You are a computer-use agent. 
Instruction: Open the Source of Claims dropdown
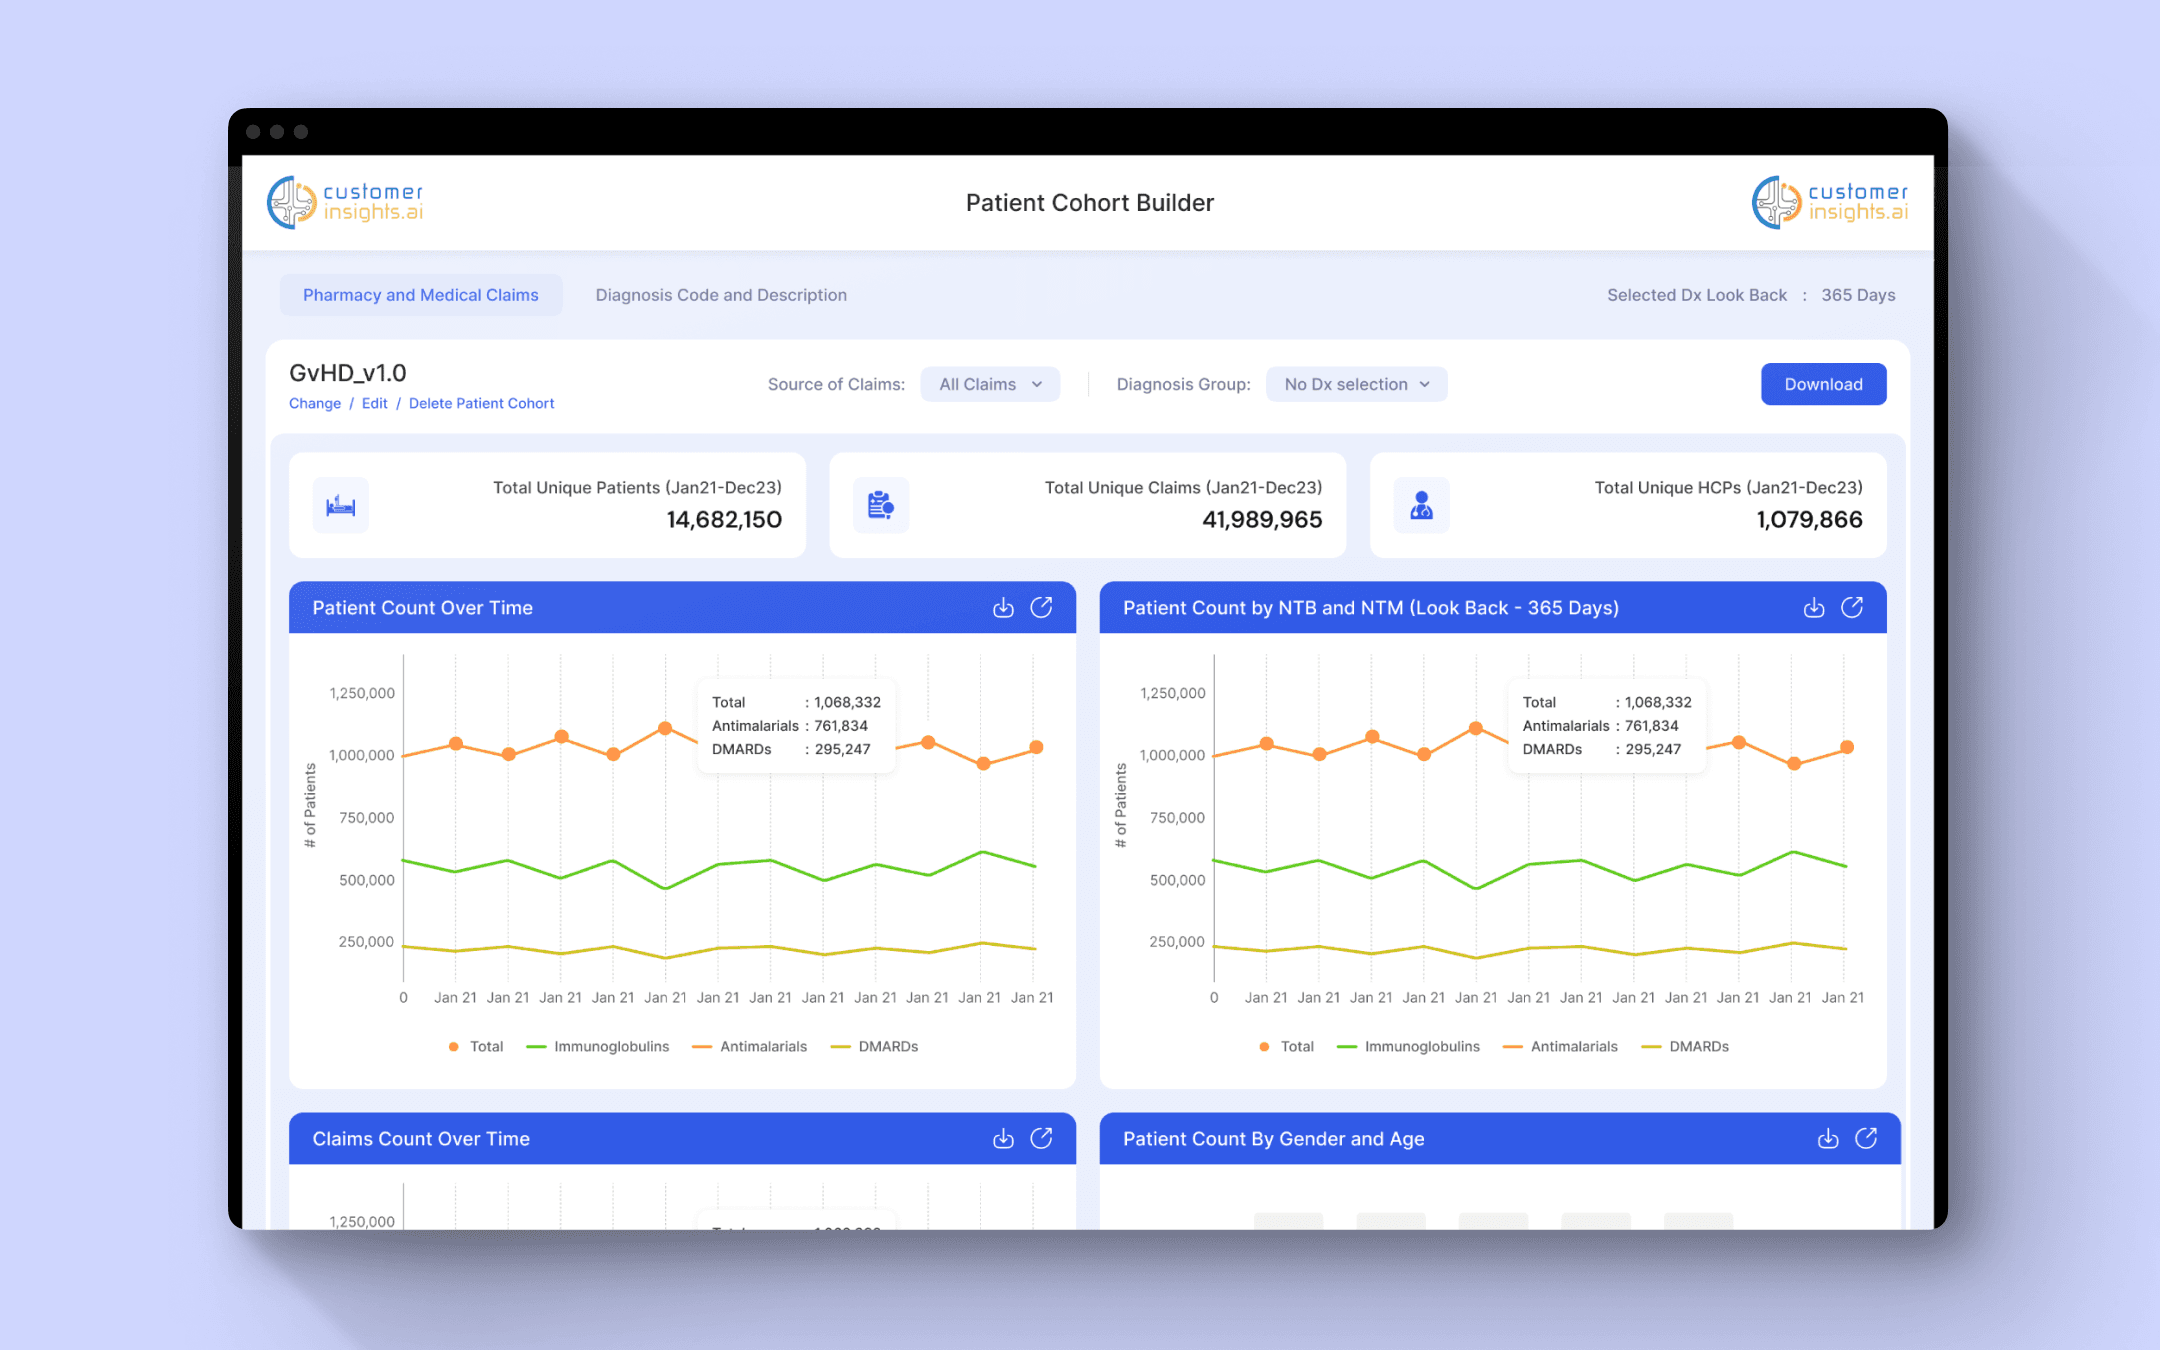989,384
